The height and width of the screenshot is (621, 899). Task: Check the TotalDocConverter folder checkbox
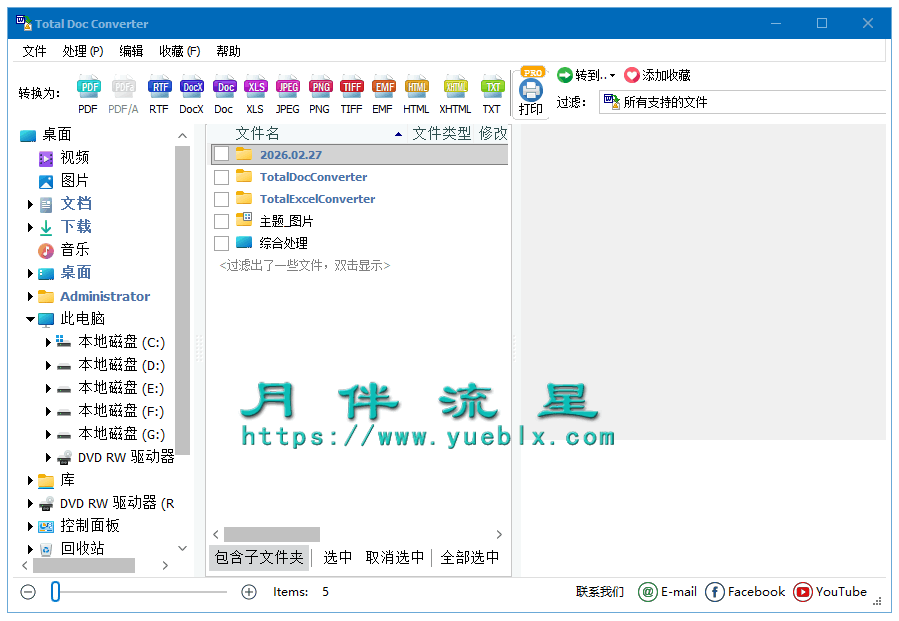pos(221,177)
